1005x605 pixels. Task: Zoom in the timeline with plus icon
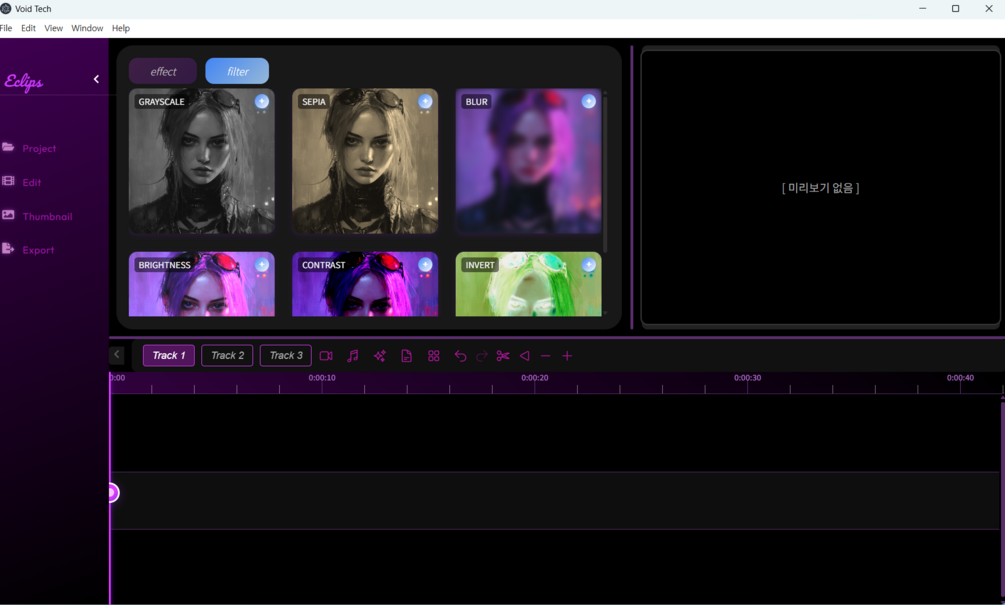[x=567, y=356]
